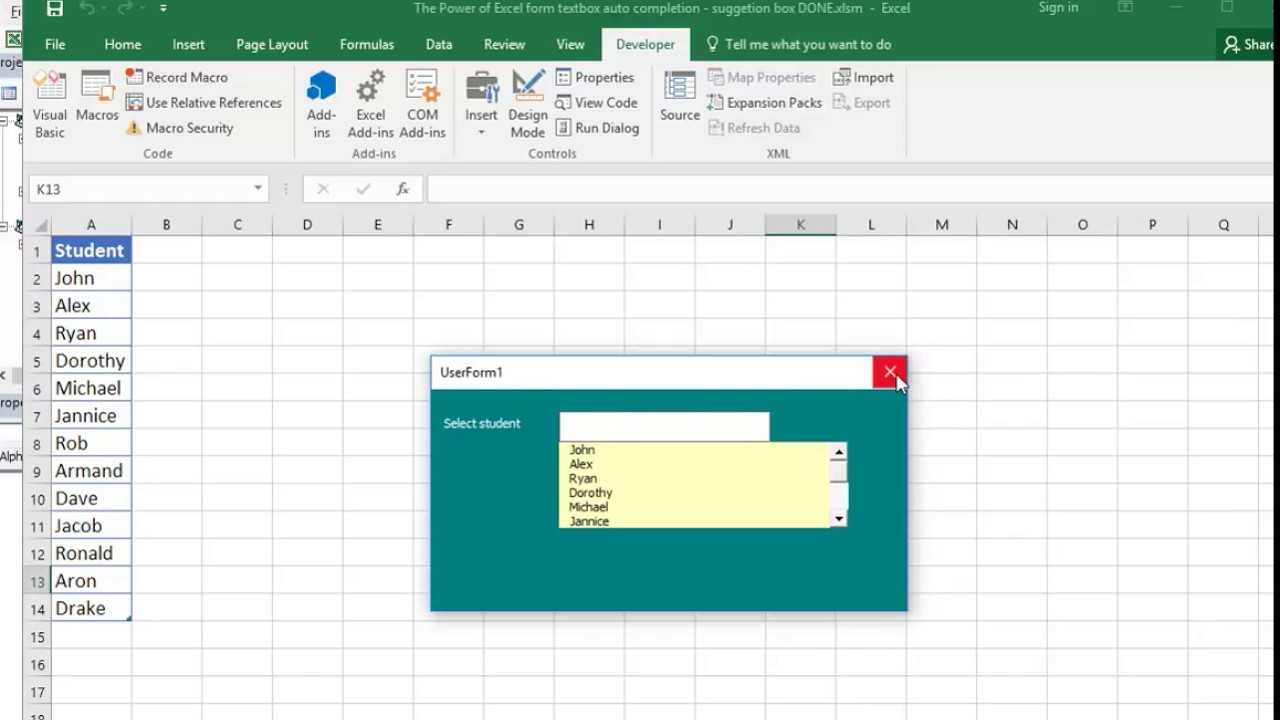Open Excel Add-ins manager
This screenshot has width=1280, height=720.
click(371, 106)
